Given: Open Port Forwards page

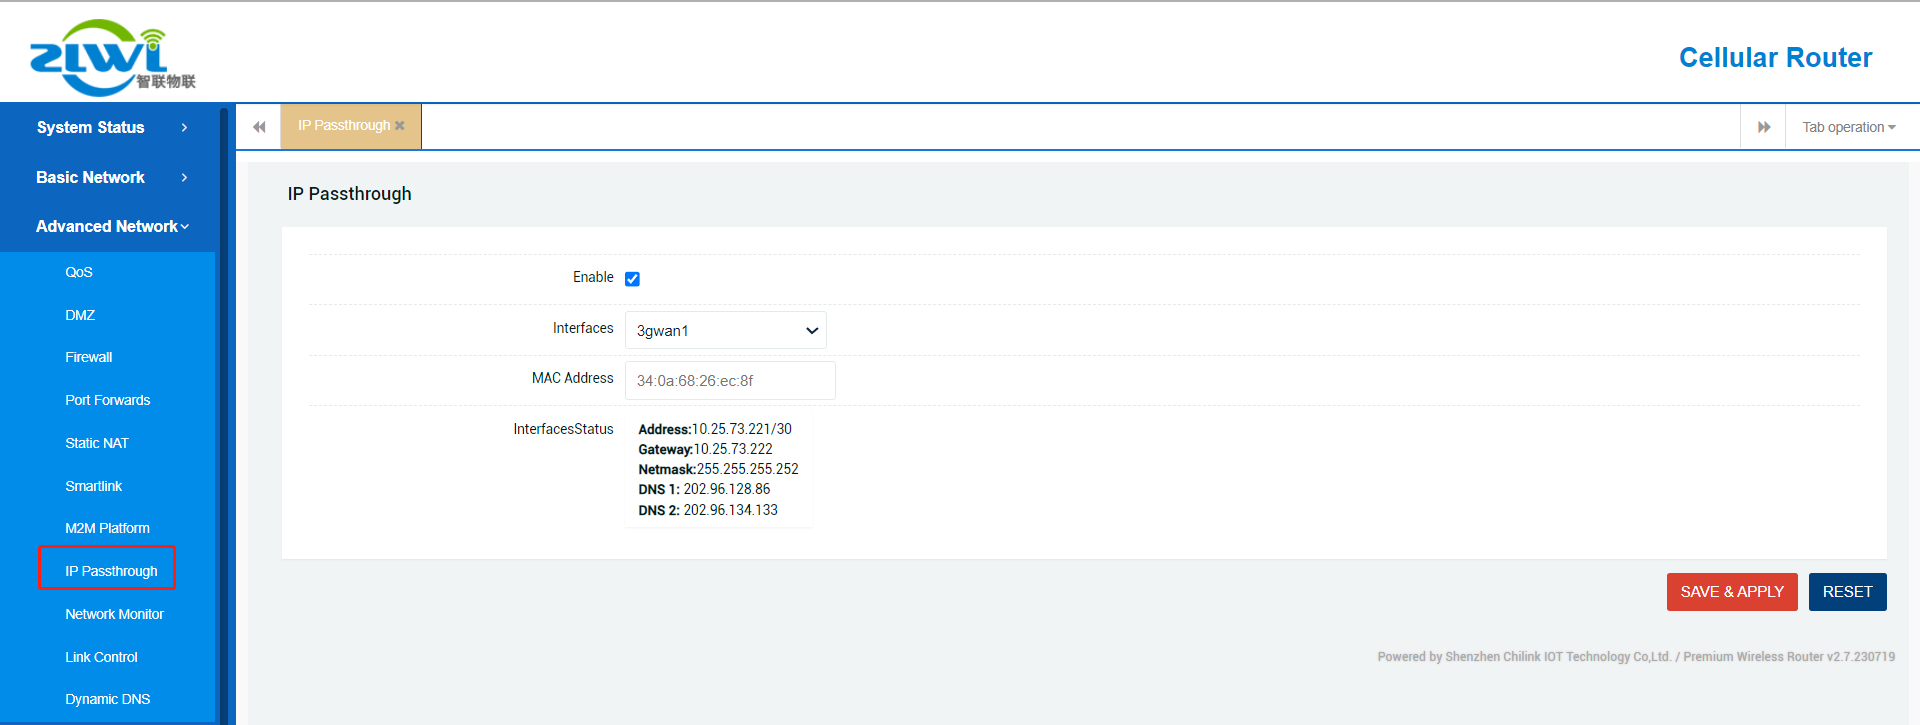Looking at the screenshot, I should [108, 400].
